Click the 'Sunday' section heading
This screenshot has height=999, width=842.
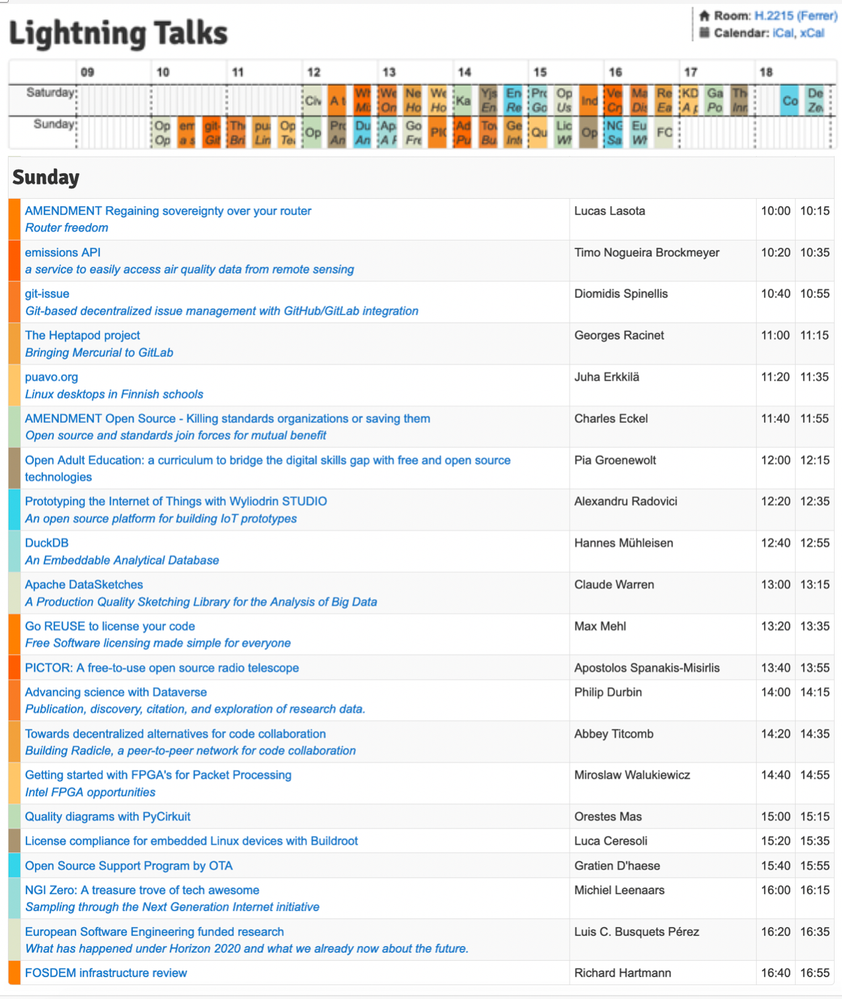46,177
